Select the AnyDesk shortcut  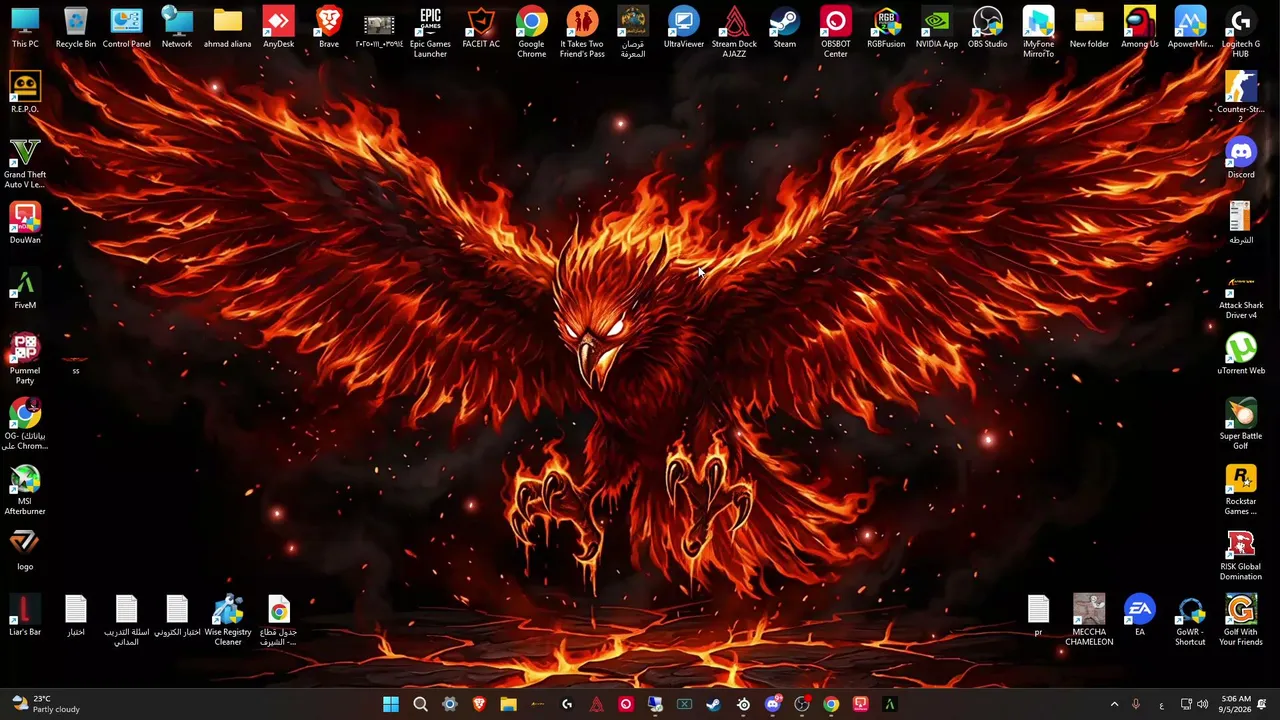[278, 28]
